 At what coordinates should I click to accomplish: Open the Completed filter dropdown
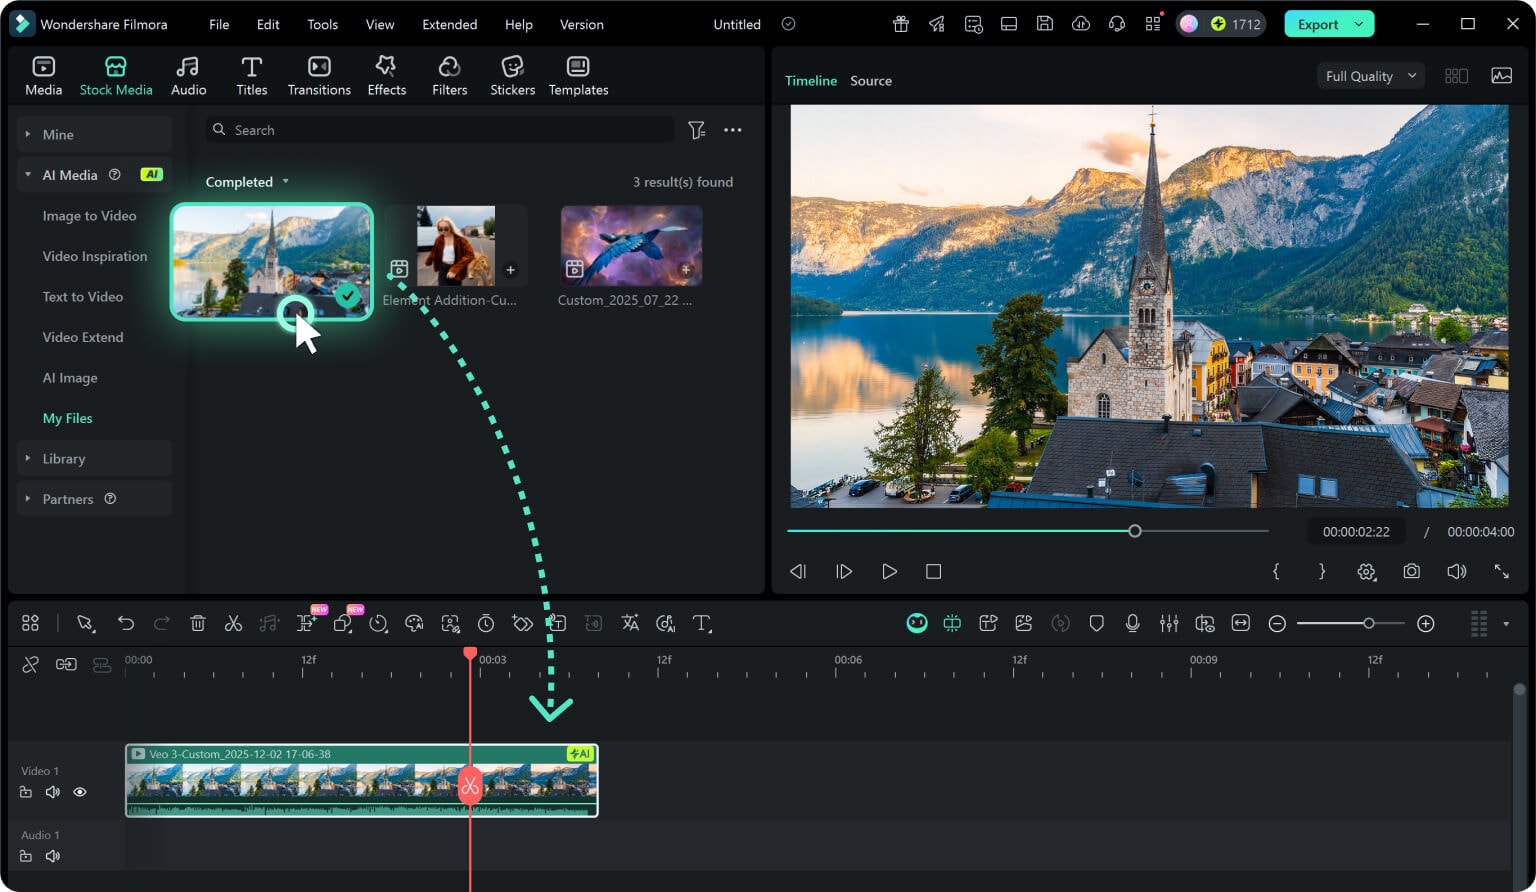coord(246,181)
